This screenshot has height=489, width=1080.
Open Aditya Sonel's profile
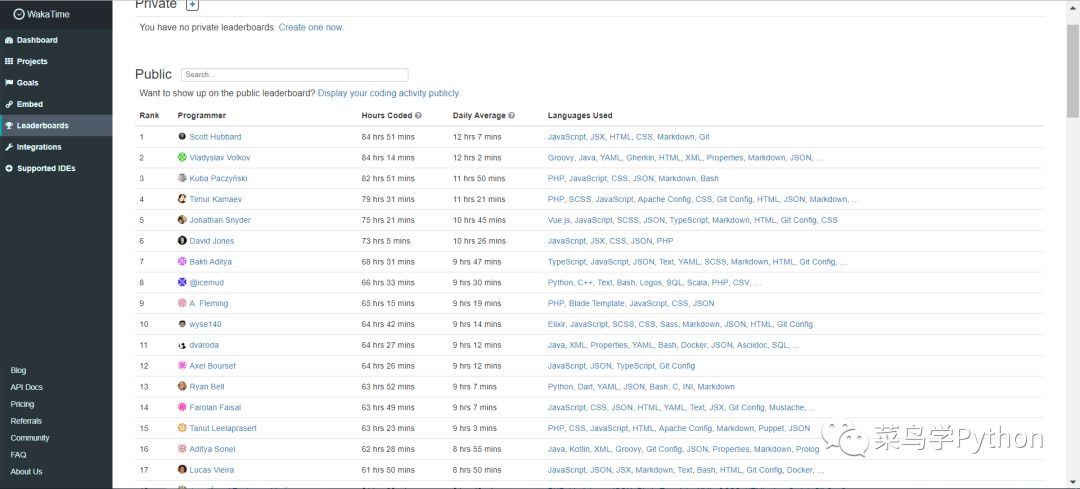click(212, 449)
